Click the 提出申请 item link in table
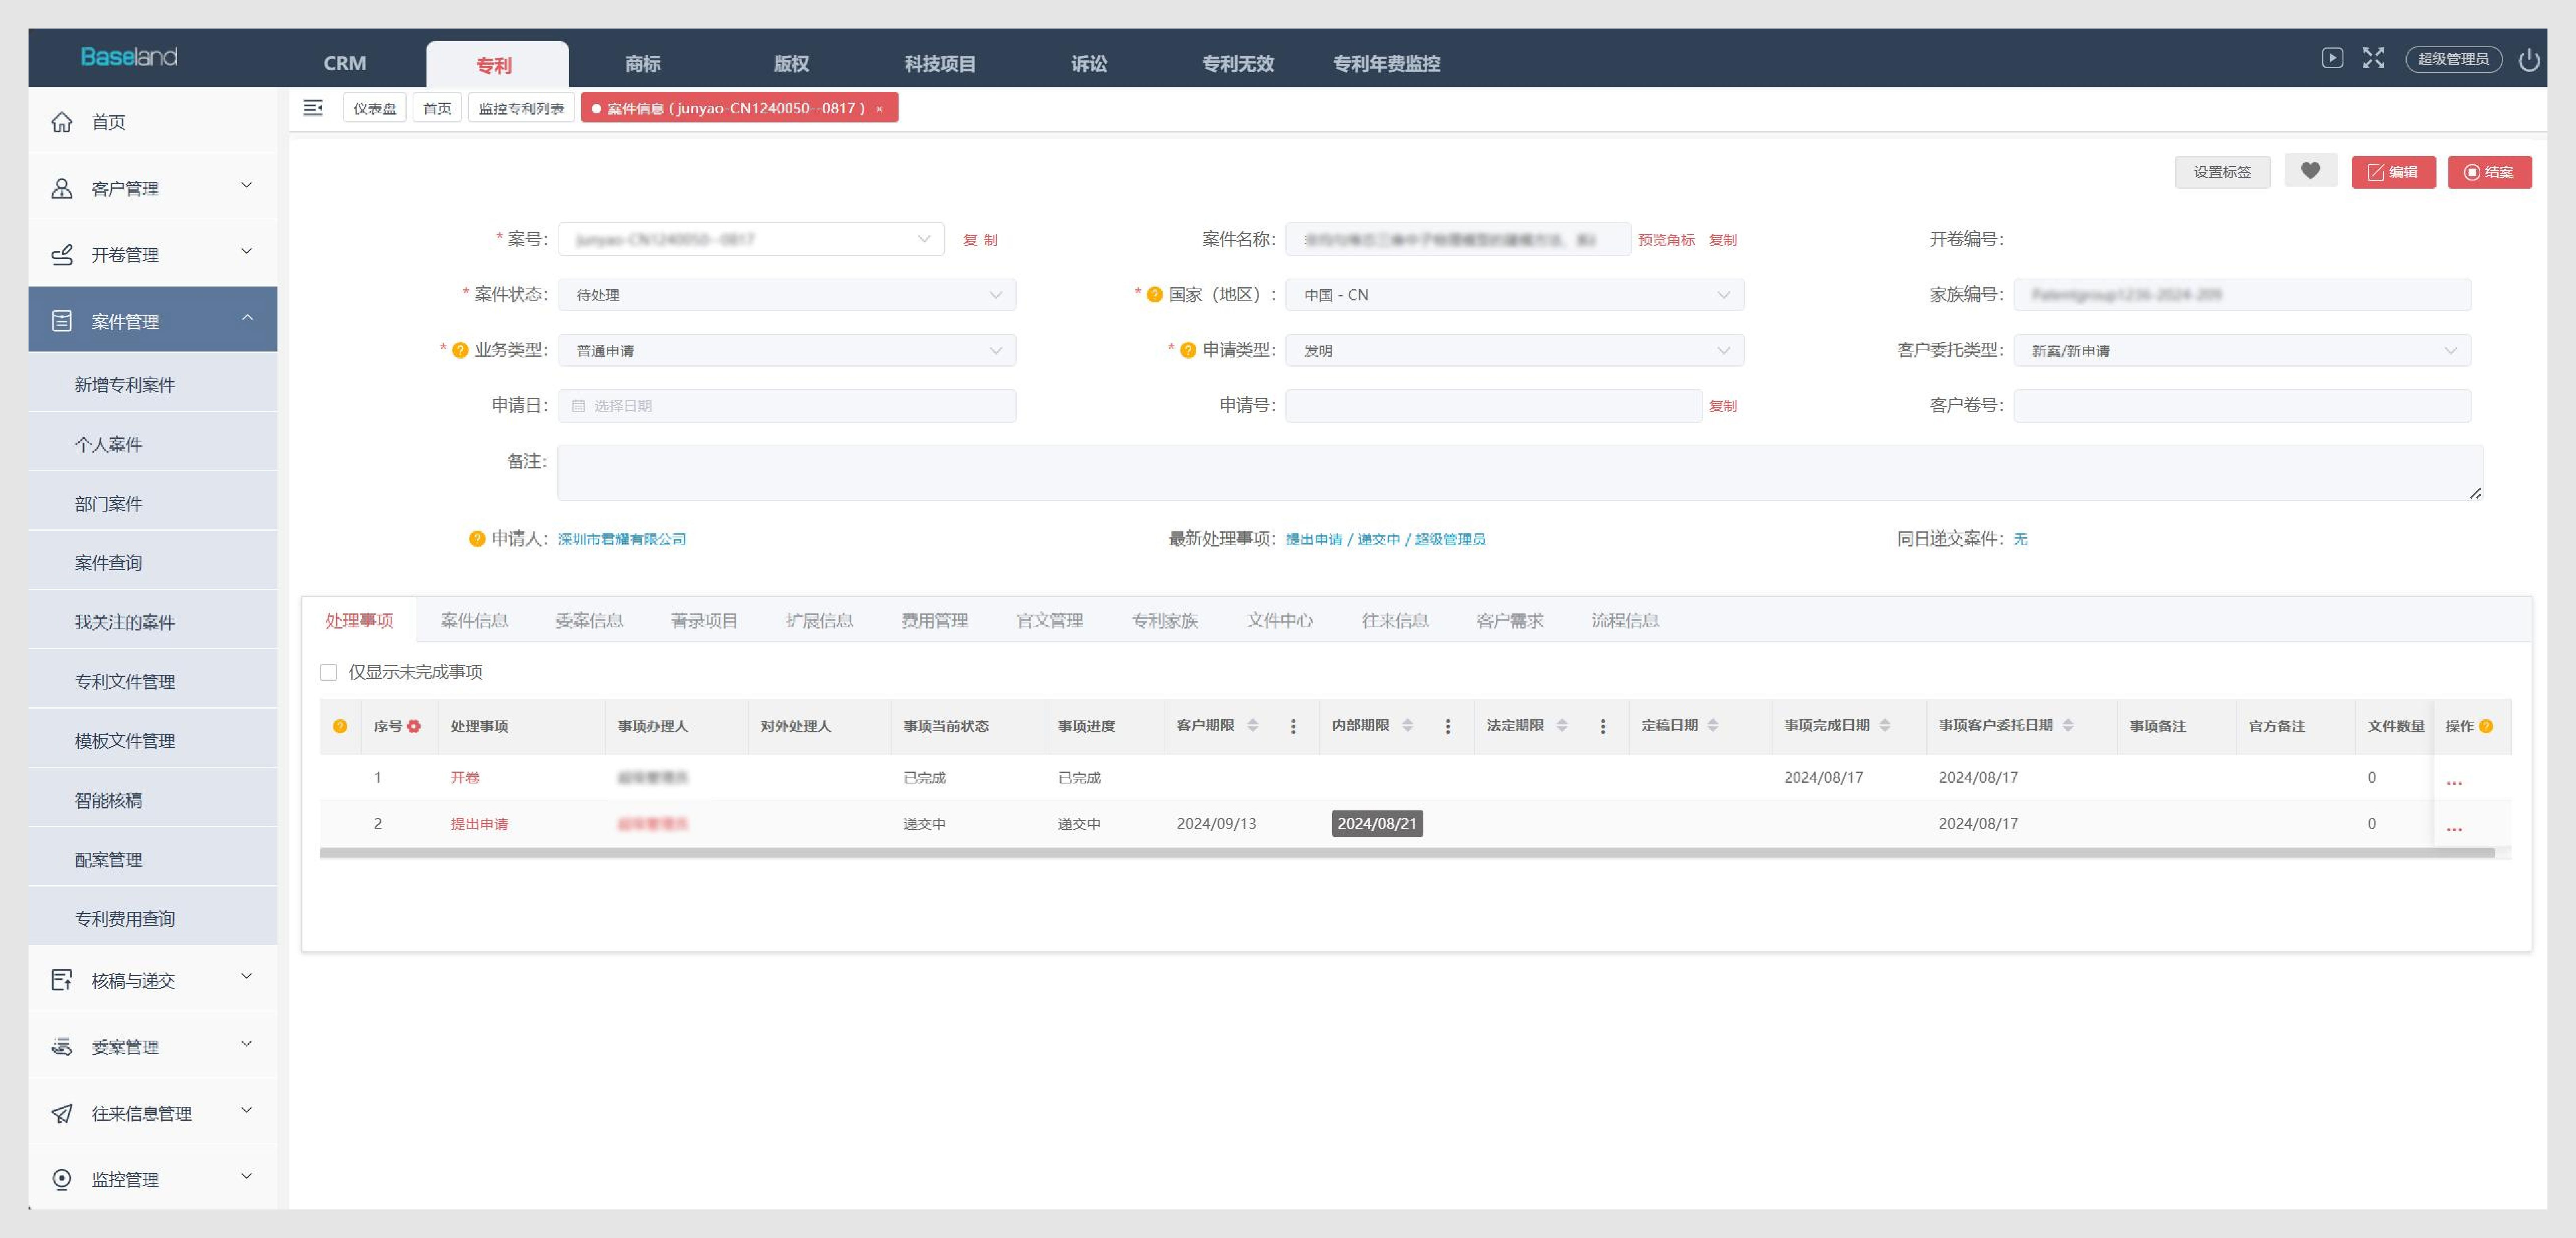2576x1238 pixels. (x=479, y=824)
